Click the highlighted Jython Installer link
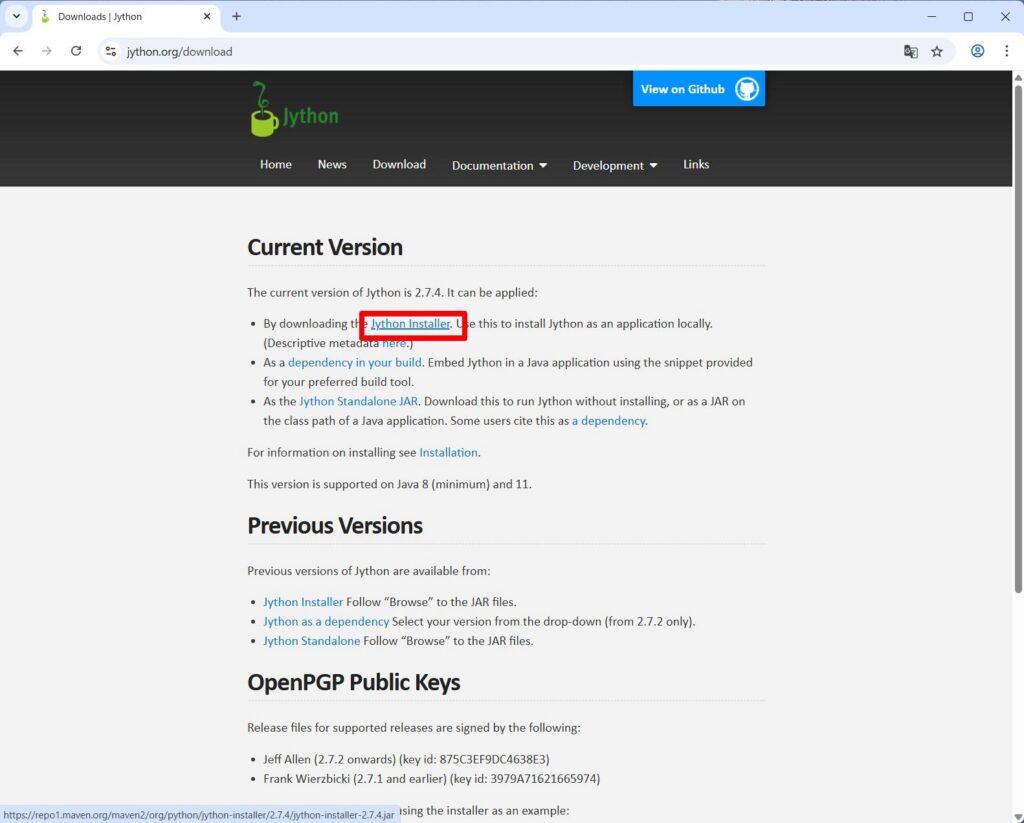Image resolution: width=1024 pixels, height=823 pixels. pyautogui.click(x=410, y=324)
